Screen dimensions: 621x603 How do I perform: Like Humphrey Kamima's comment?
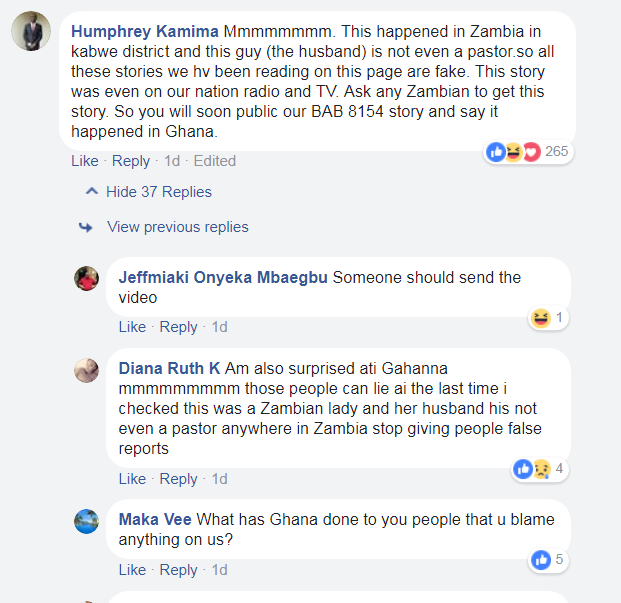[85, 161]
